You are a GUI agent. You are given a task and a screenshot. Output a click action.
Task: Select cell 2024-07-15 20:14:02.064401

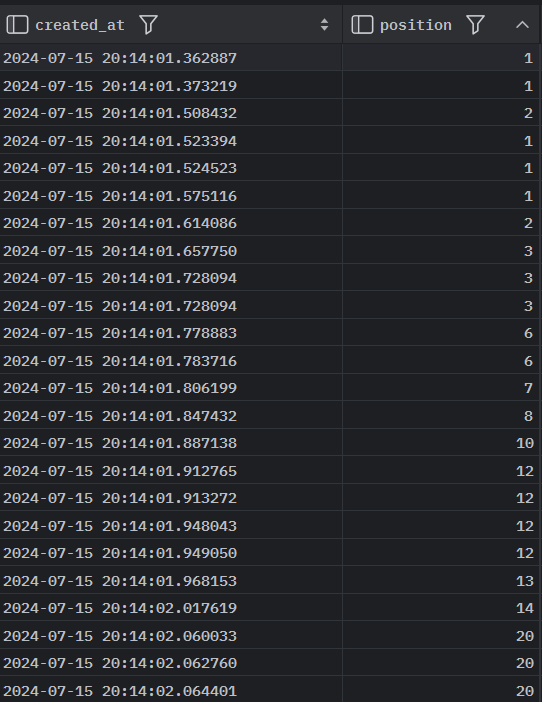click(x=171, y=691)
